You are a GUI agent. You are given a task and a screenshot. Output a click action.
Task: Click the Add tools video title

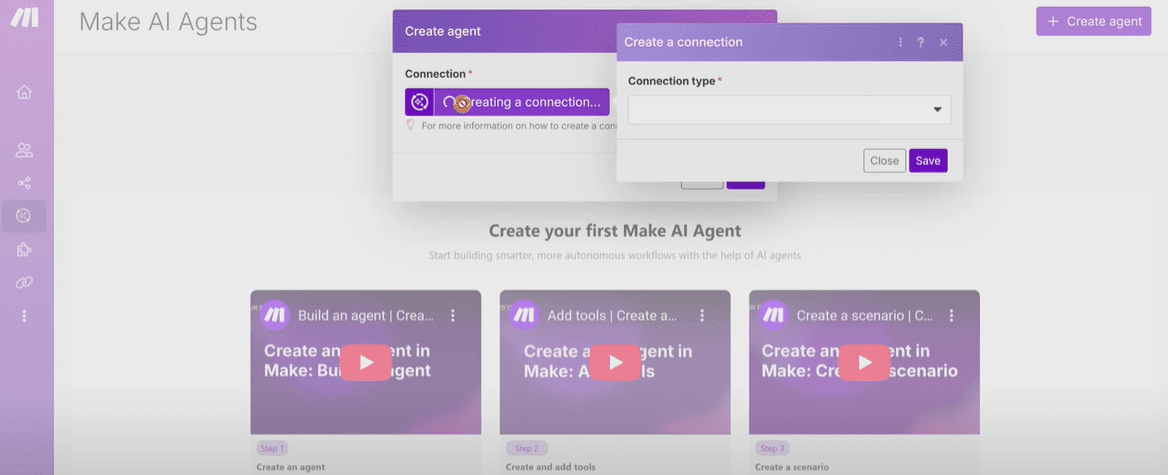click(x=612, y=316)
